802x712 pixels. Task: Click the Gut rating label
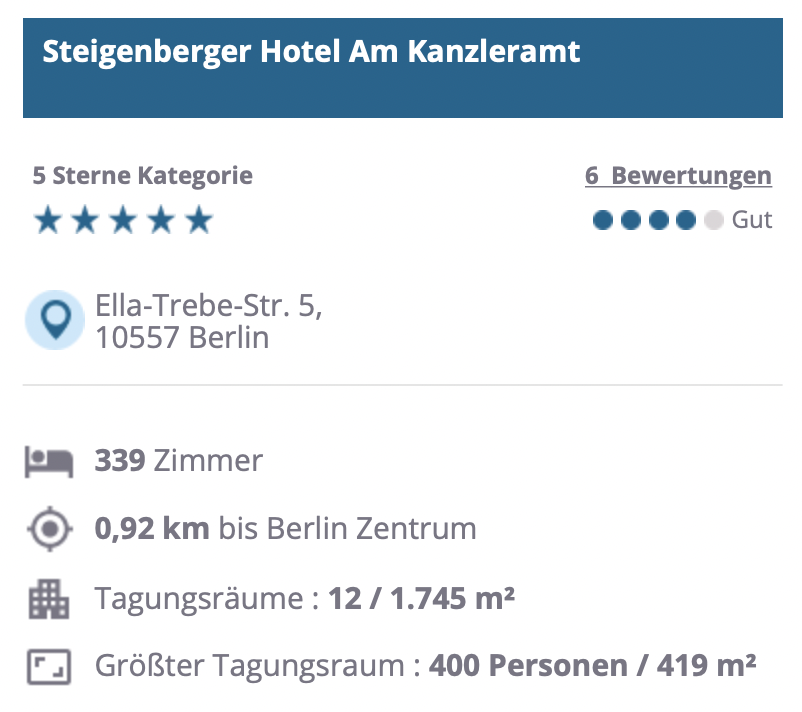[752, 220]
